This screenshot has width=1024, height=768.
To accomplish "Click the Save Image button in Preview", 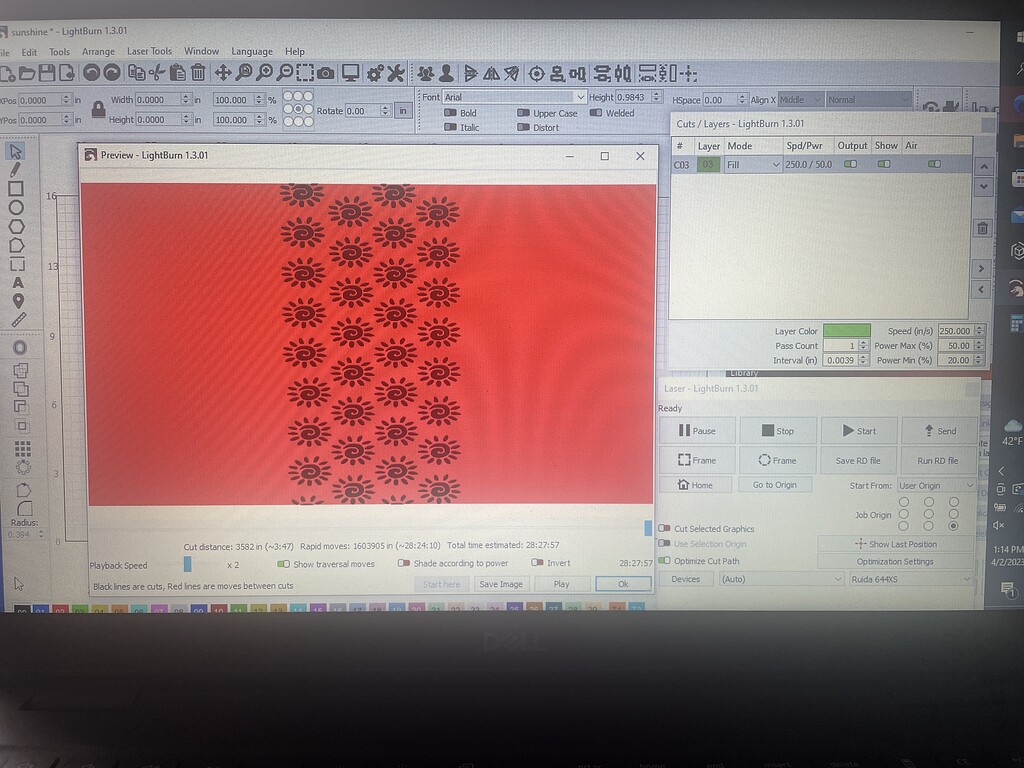I will coord(501,584).
